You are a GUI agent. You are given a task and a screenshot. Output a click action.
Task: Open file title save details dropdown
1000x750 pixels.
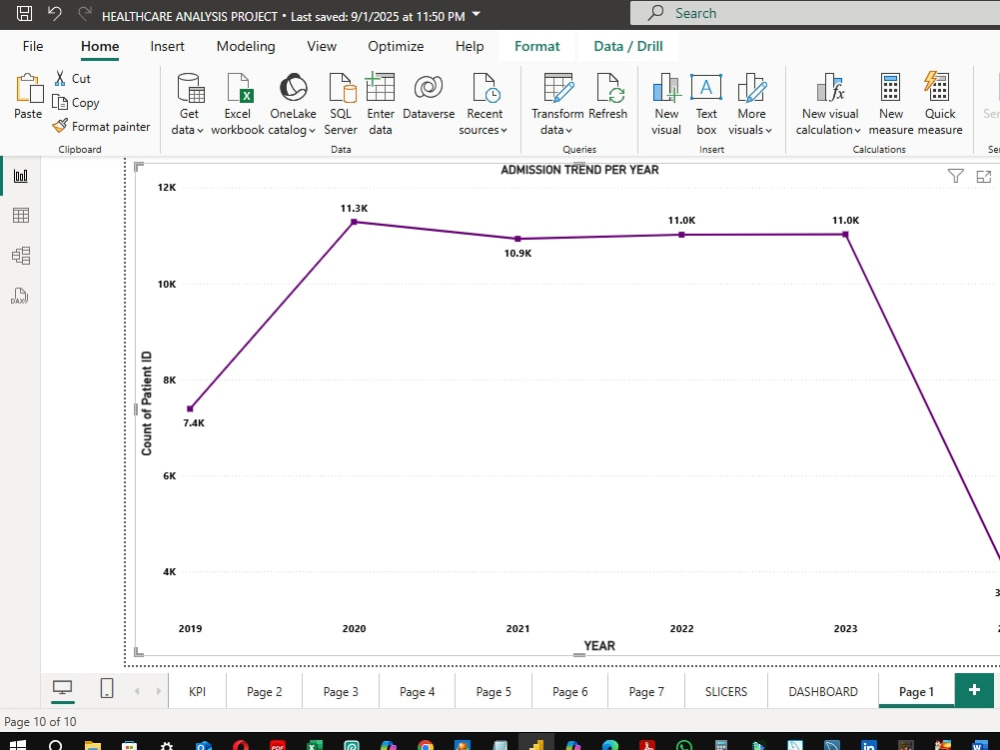pos(476,15)
